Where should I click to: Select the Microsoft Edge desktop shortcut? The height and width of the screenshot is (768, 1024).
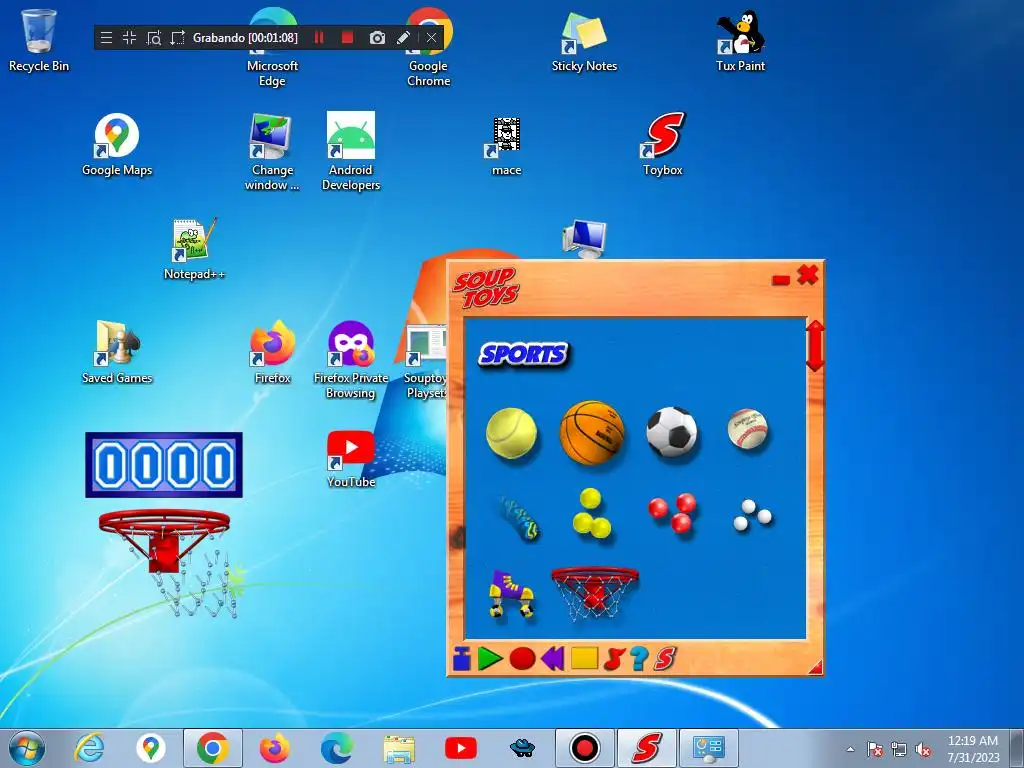click(x=272, y=48)
